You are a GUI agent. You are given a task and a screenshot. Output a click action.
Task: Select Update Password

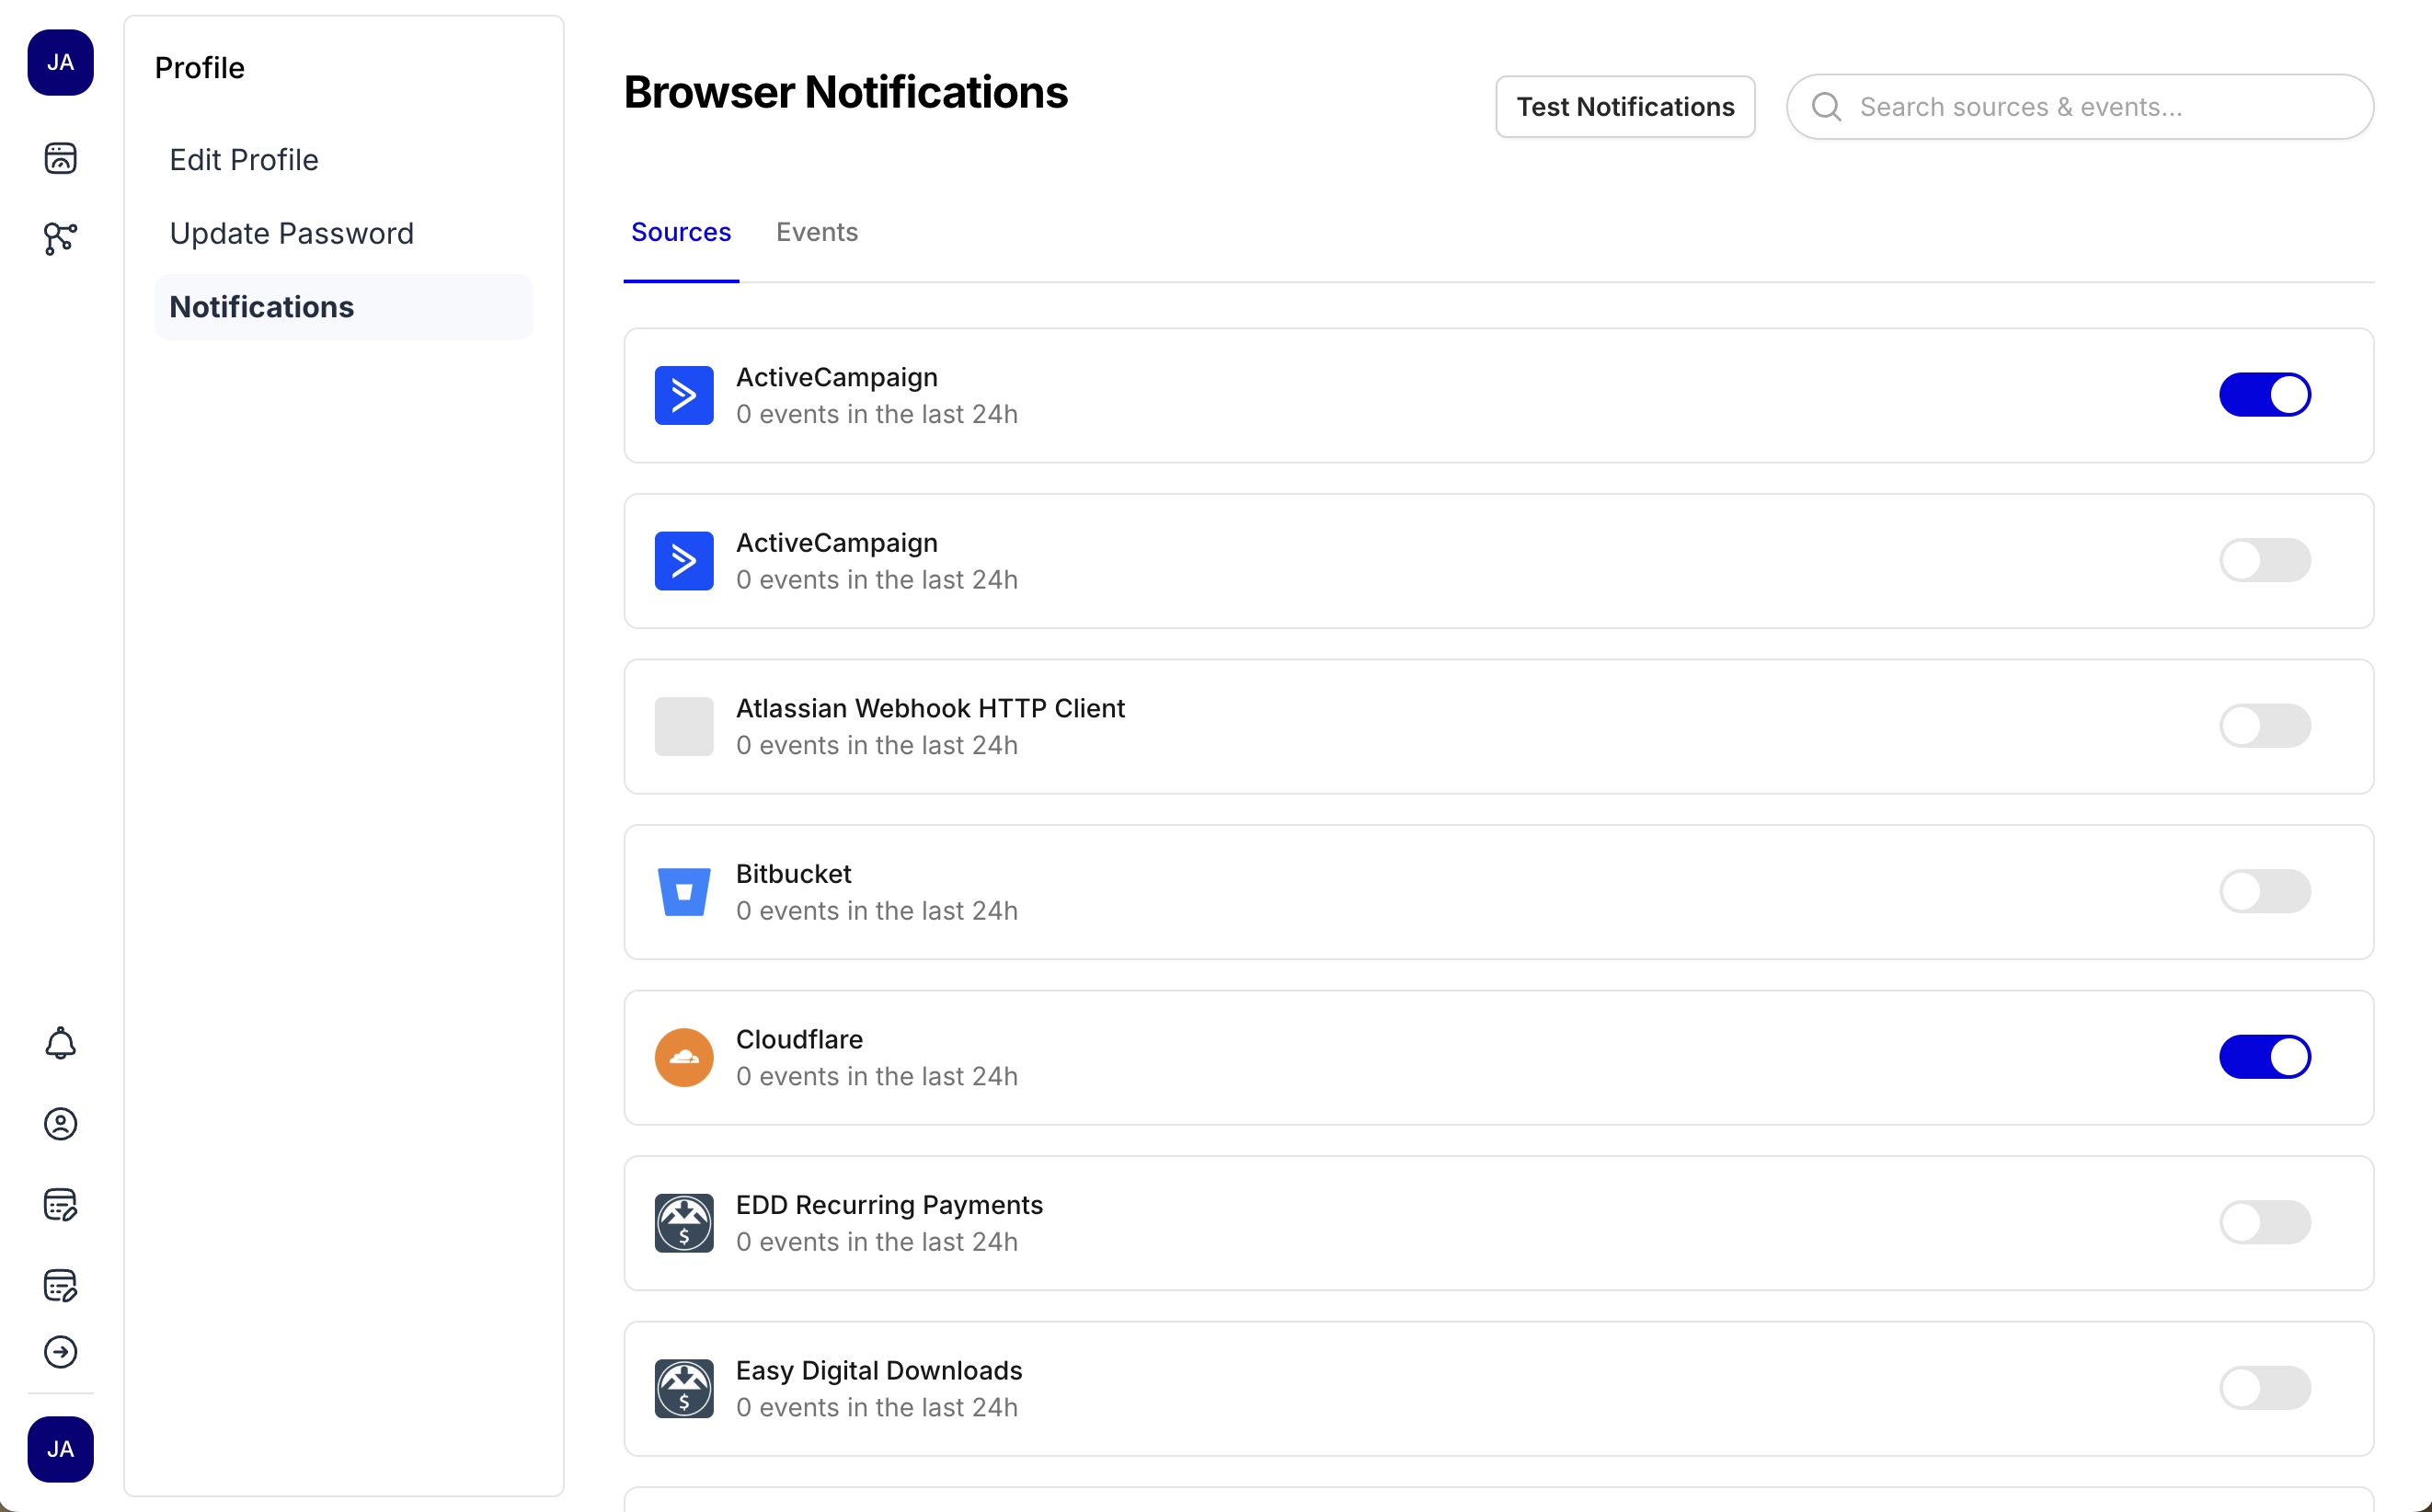[291, 233]
